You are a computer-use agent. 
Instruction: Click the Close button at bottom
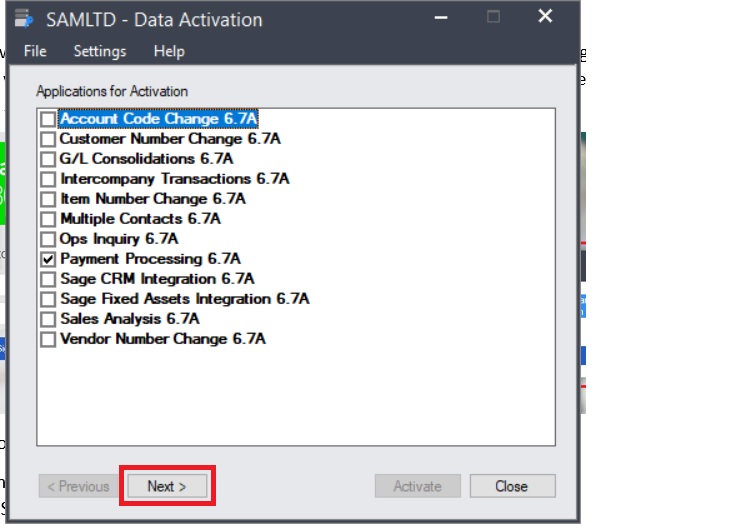(512, 486)
